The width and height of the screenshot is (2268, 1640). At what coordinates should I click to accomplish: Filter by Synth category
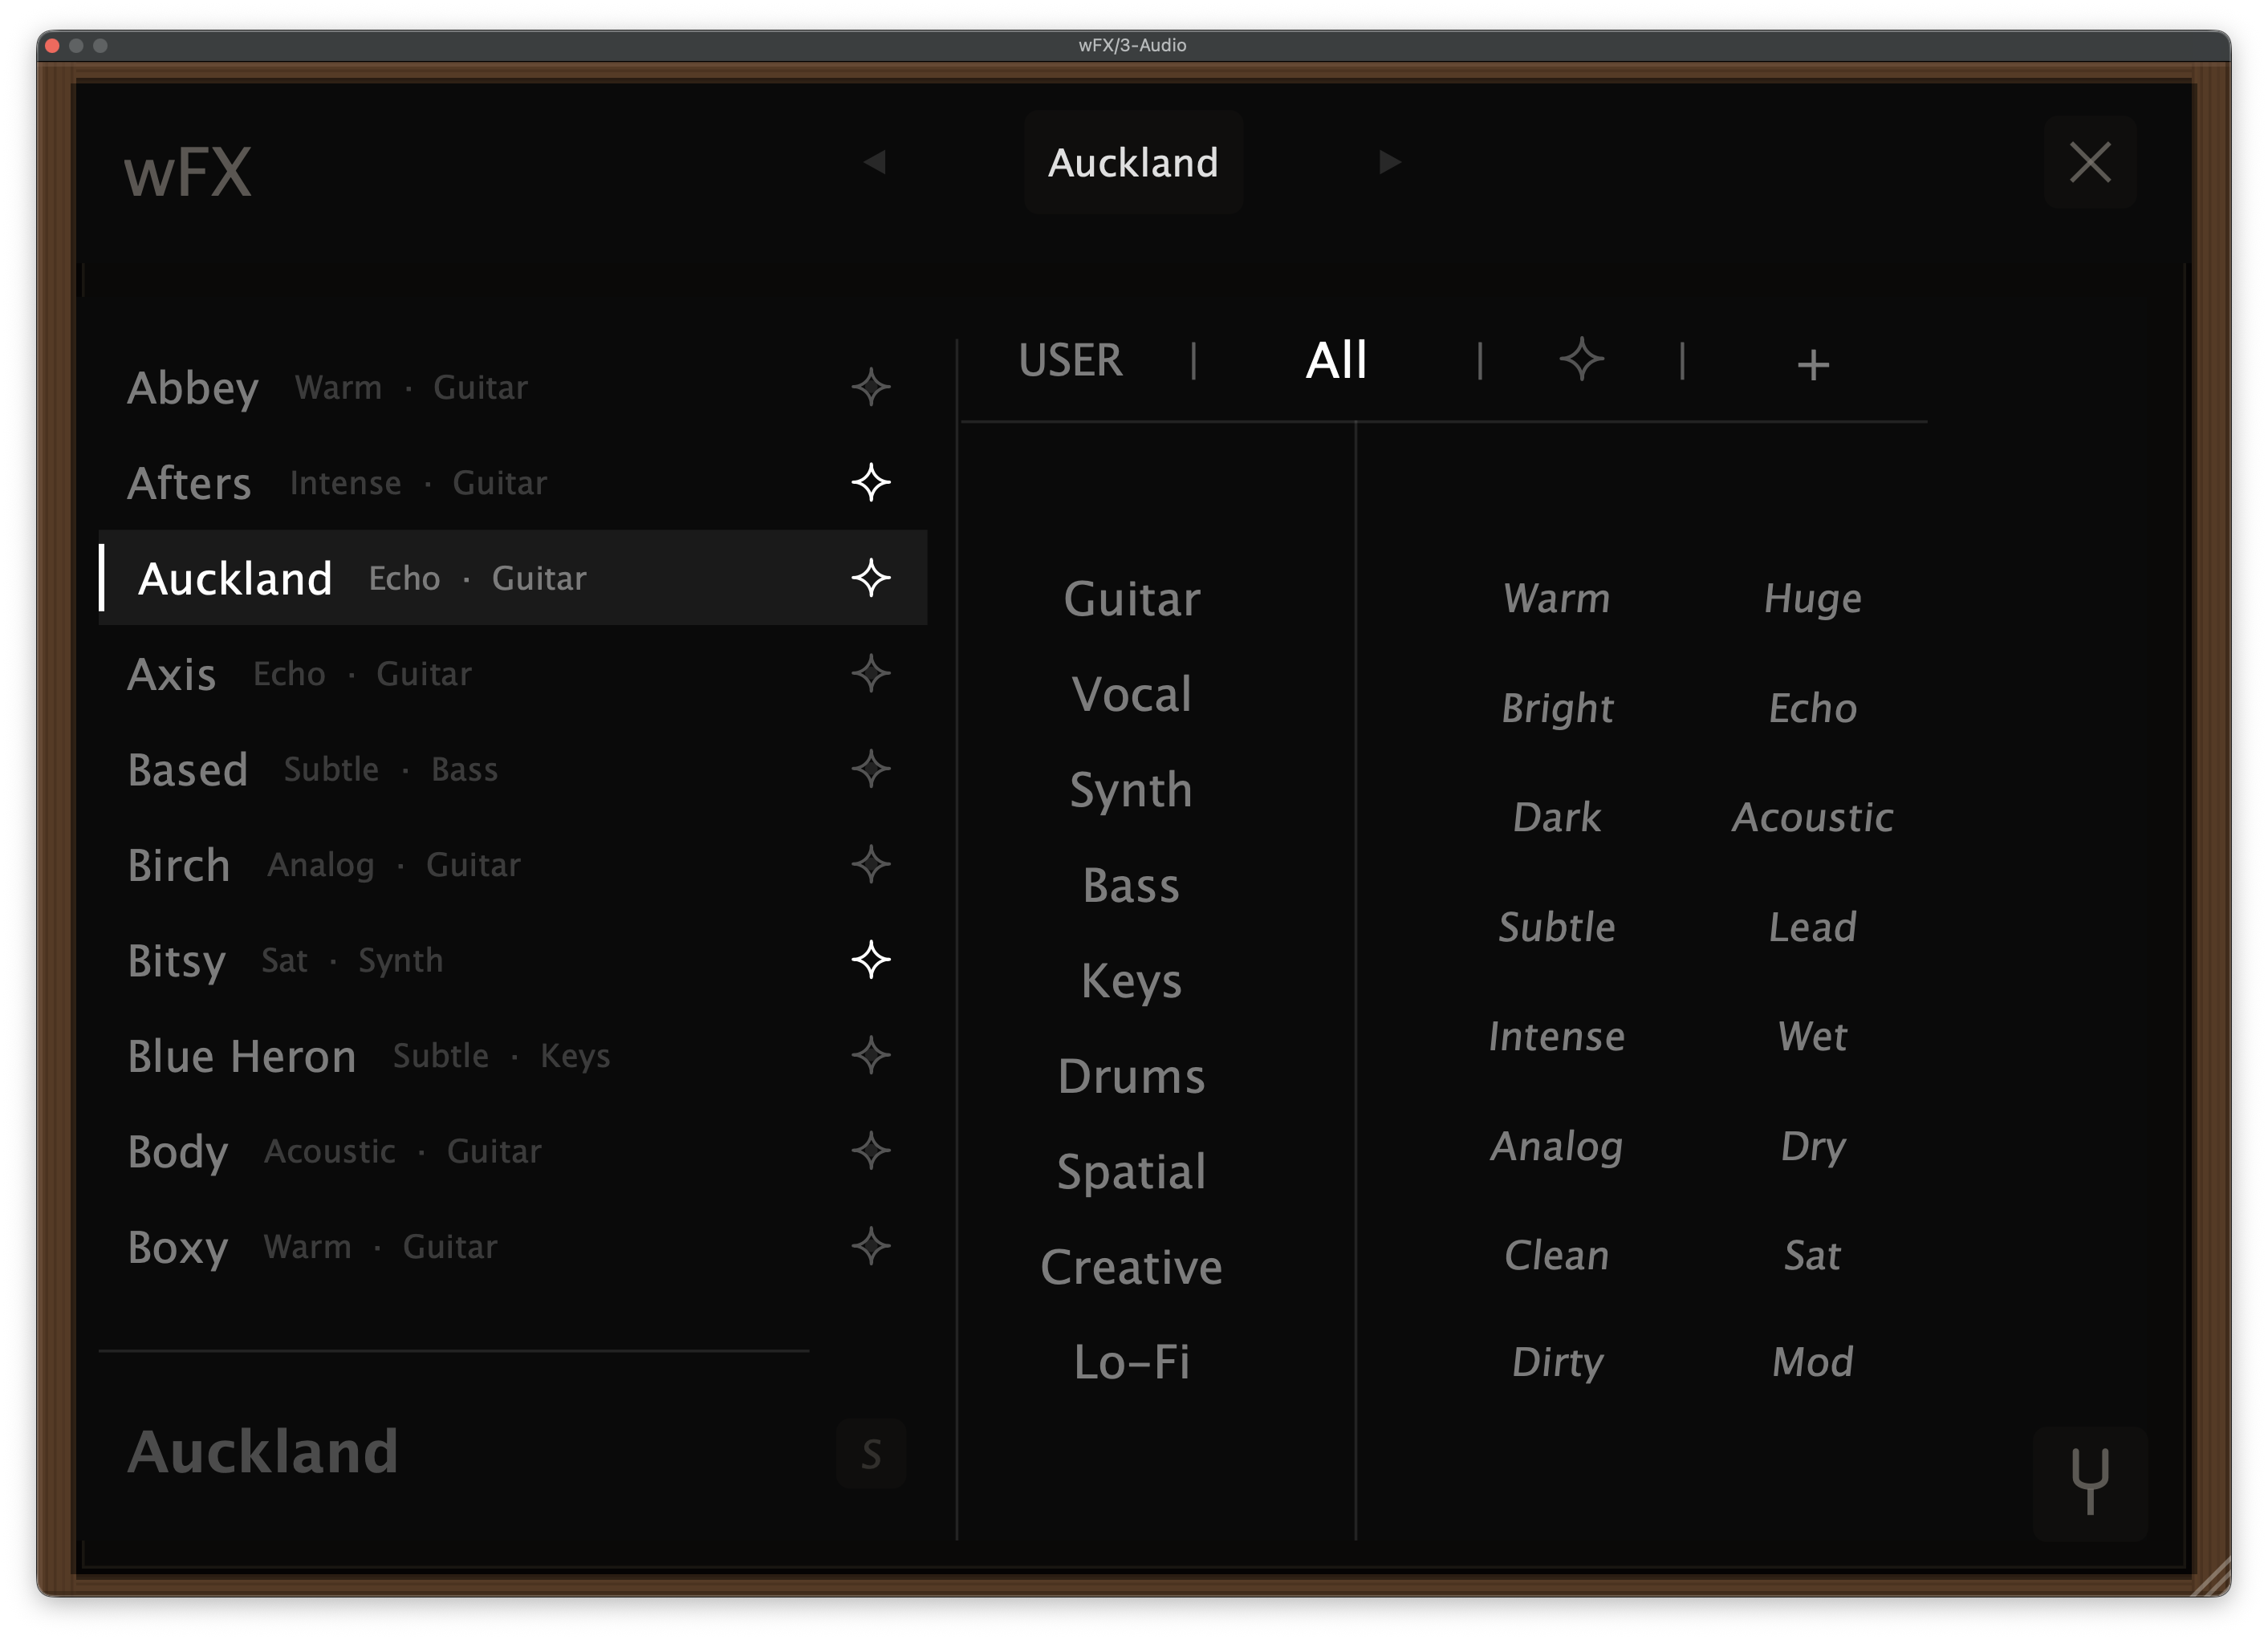tap(1131, 790)
